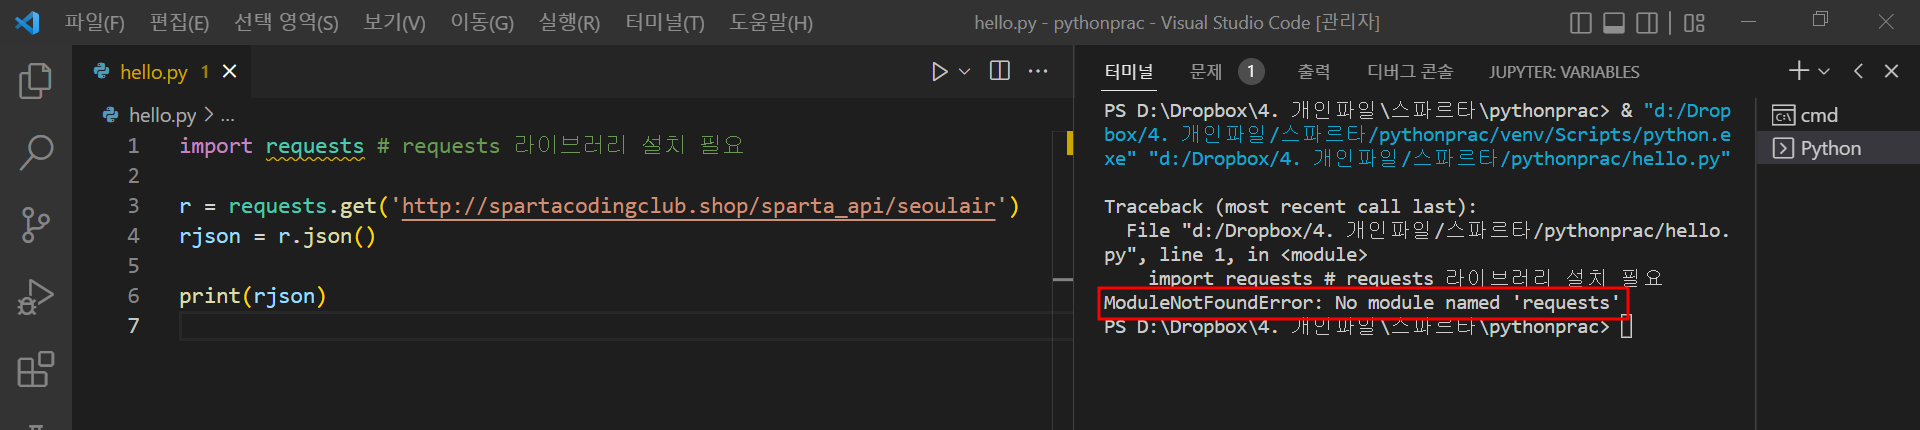Viewport: 1920px width, 430px height.
Task: Switch to the 터미널 panel tab
Action: click(x=1129, y=71)
